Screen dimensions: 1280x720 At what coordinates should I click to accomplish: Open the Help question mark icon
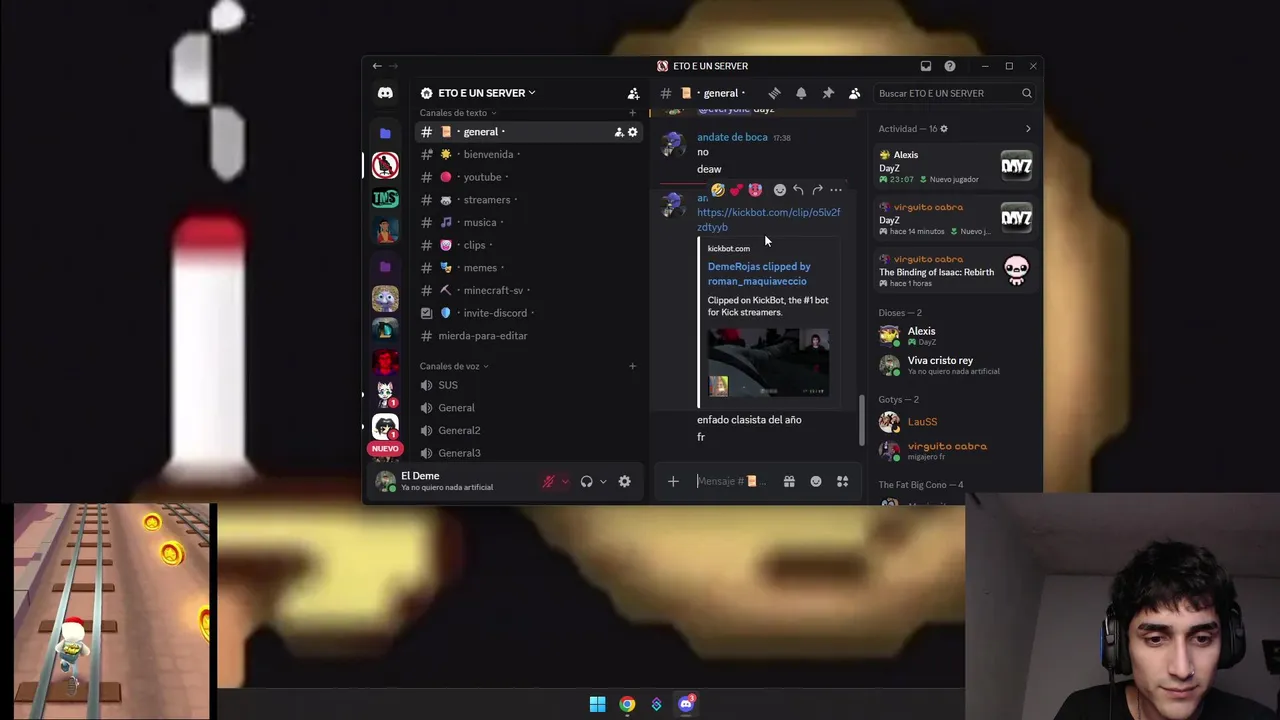click(x=950, y=66)
